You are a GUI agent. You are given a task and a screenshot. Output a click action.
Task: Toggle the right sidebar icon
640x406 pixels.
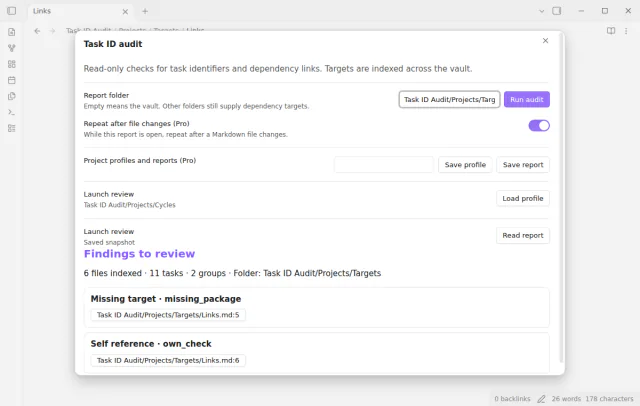pos(557,11)
